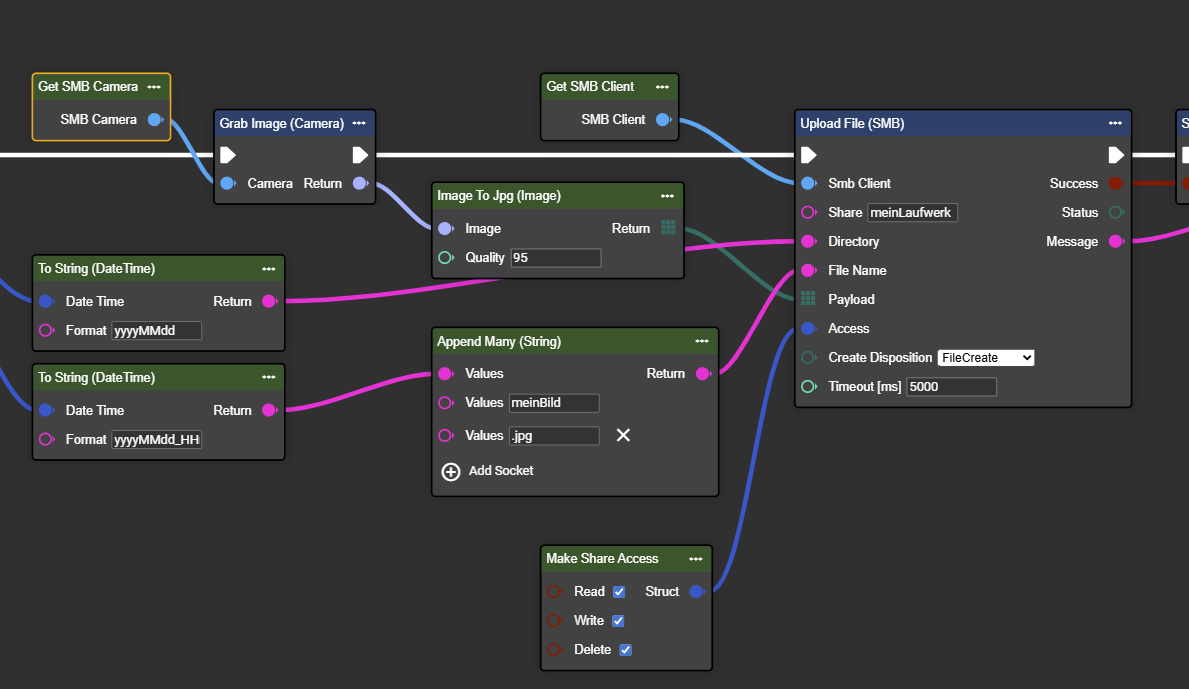Click Upload File execution output arrow
1189x689 pixels.
click(1116, 154)
